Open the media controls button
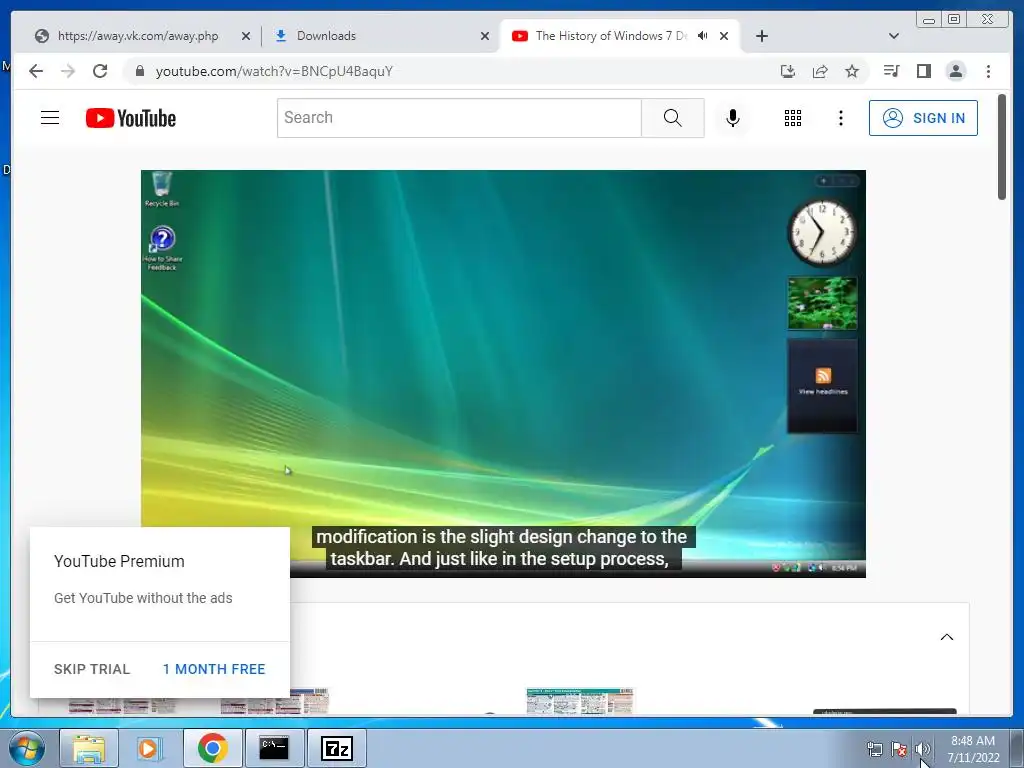The height and width of the screenshot is (768, 1024). point(891,71)
